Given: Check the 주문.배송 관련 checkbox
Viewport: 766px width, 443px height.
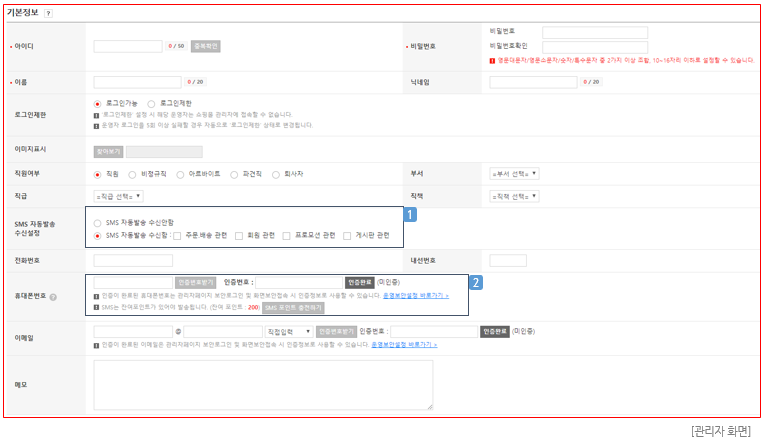Looking at the screenshot, I should (177, 236).
